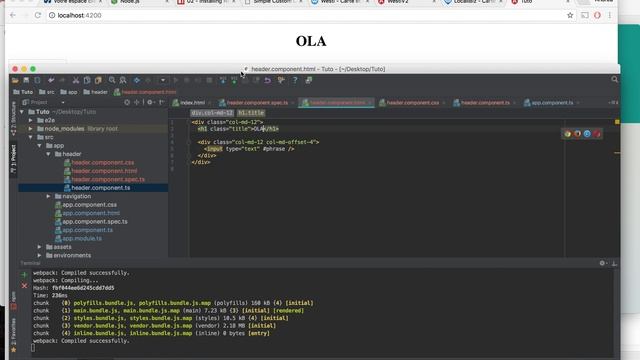Show hidden editor tabs list
This screenshot has height=360, width=640.
point(613,103)
